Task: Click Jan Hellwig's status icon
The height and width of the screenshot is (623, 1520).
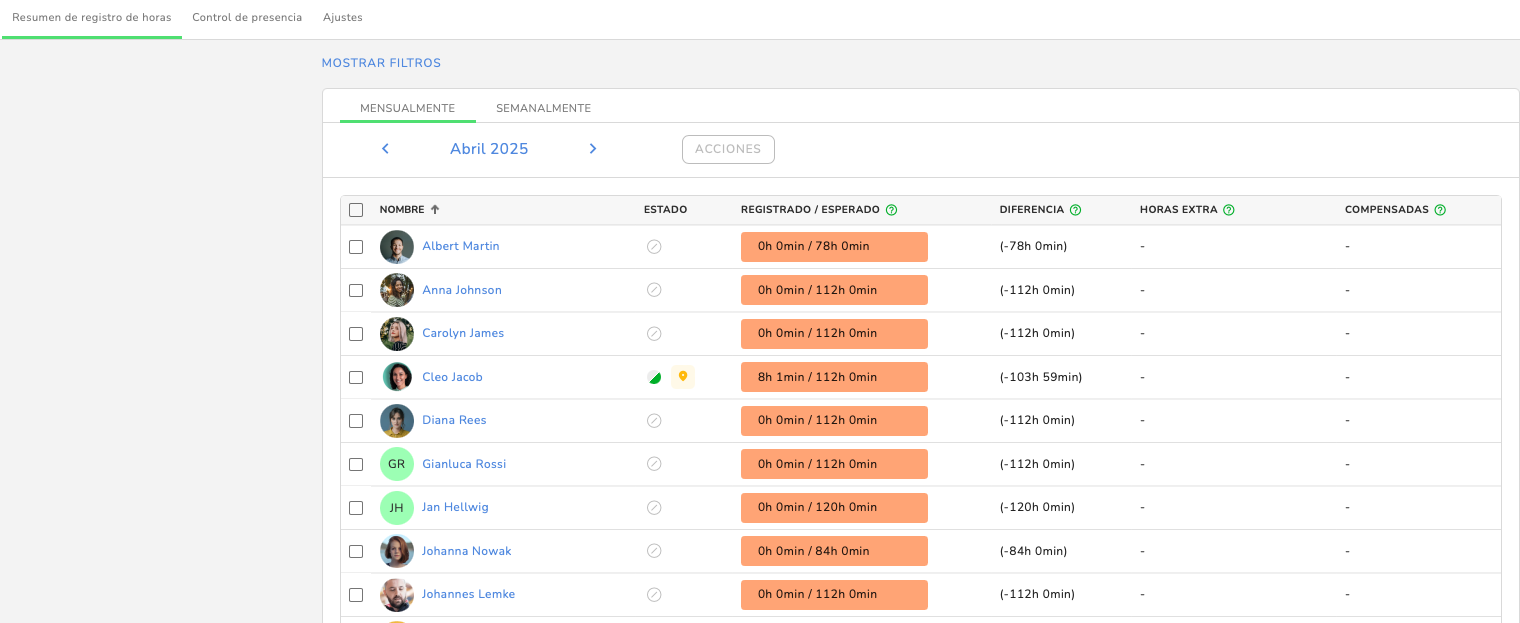Action: pos(654,508)
